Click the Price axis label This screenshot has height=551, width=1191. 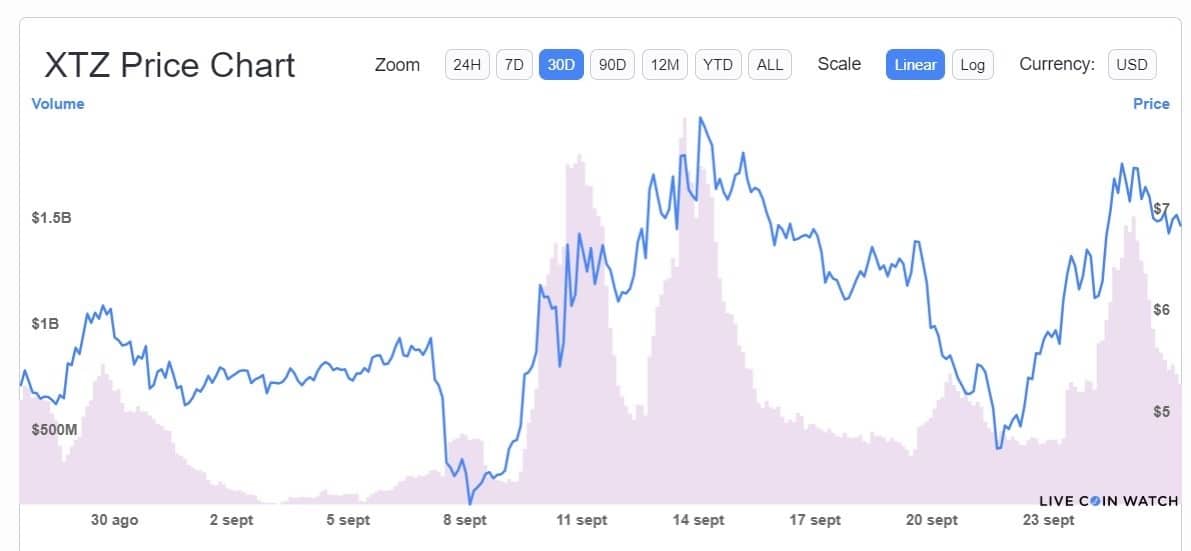[x=1151, y=104]
